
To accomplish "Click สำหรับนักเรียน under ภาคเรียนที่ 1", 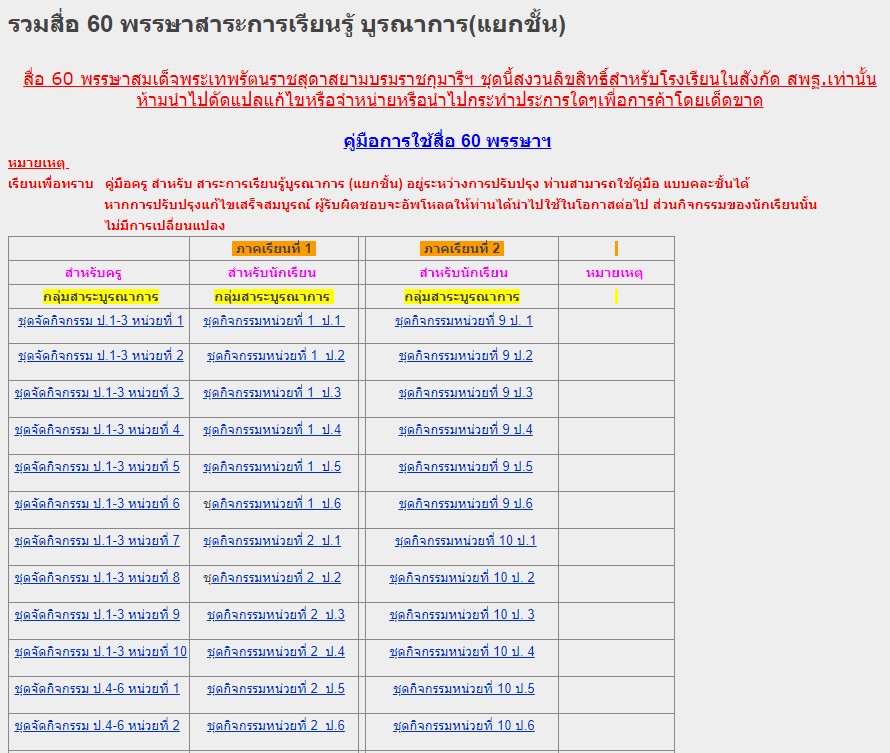I will [x=272, y=273].
